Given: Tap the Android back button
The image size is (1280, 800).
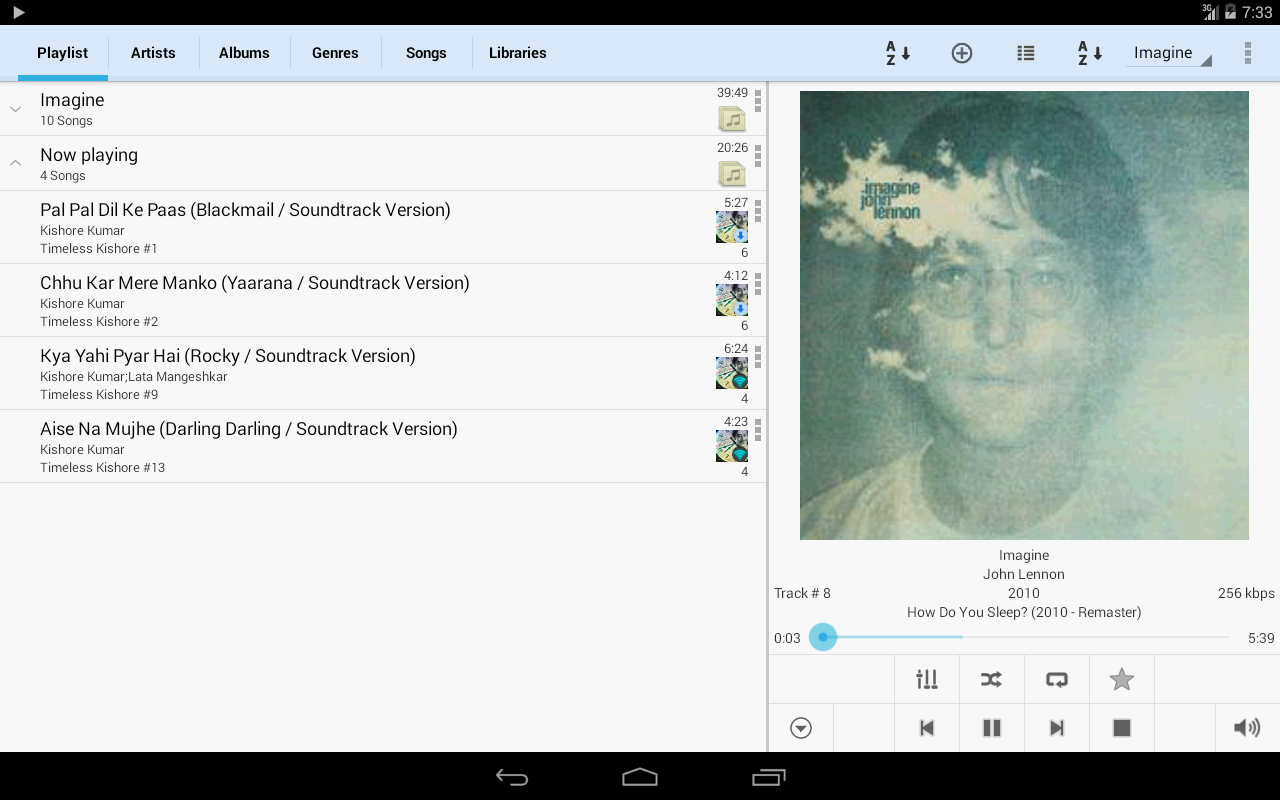Looking at the screenshot, I should tap(512, 777).
